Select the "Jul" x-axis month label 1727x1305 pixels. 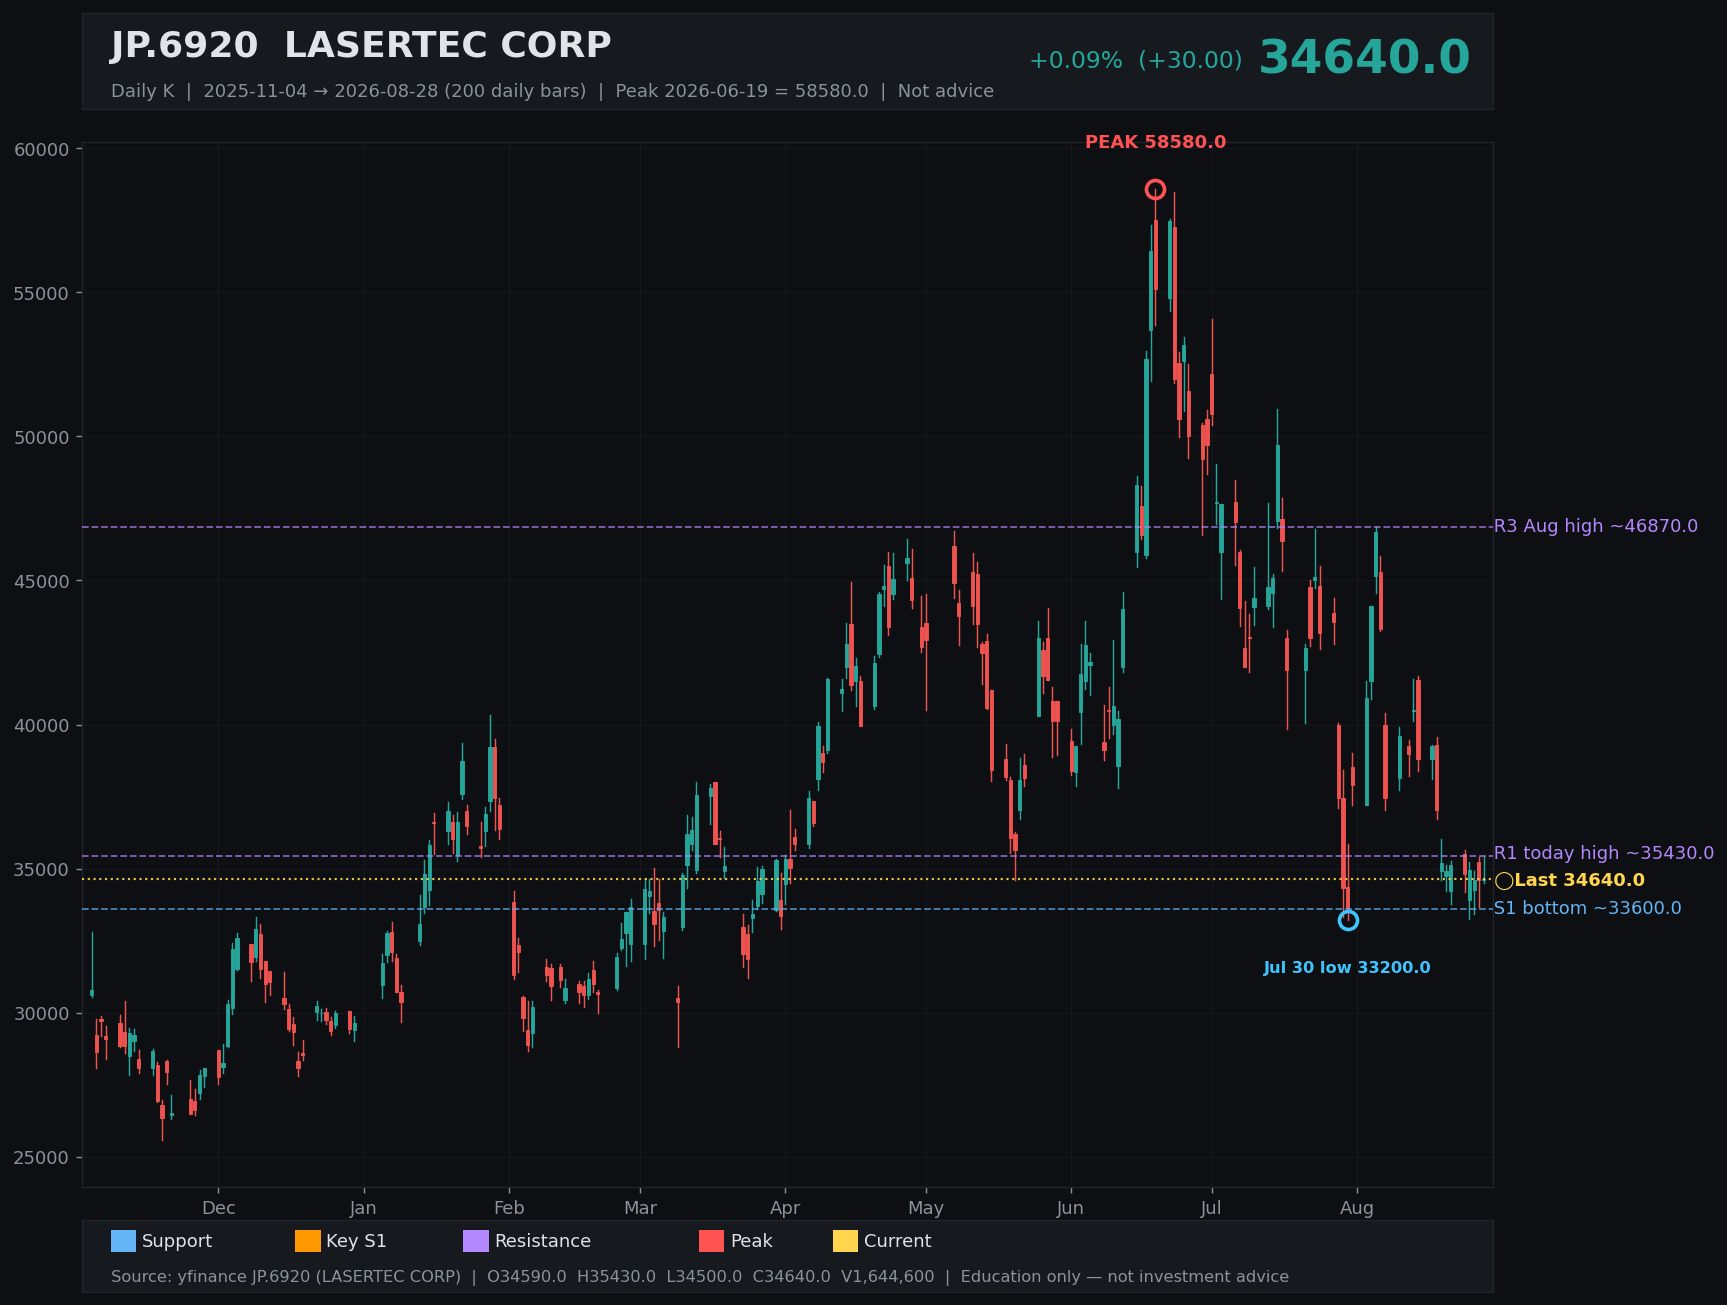(1211, 1208)
